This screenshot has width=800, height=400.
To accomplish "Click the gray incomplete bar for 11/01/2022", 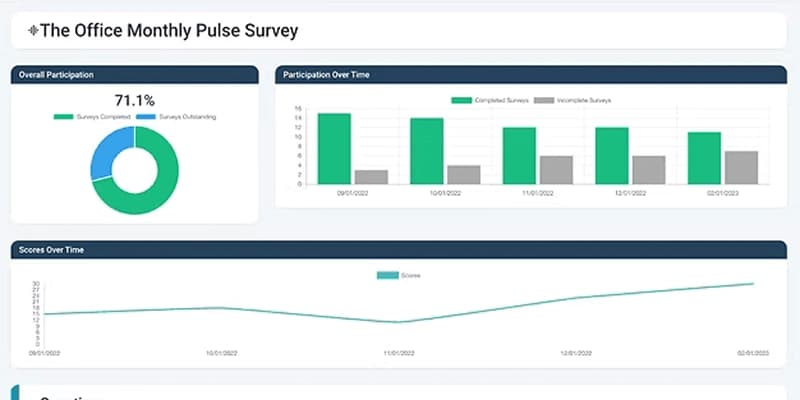I will point(556,170).
